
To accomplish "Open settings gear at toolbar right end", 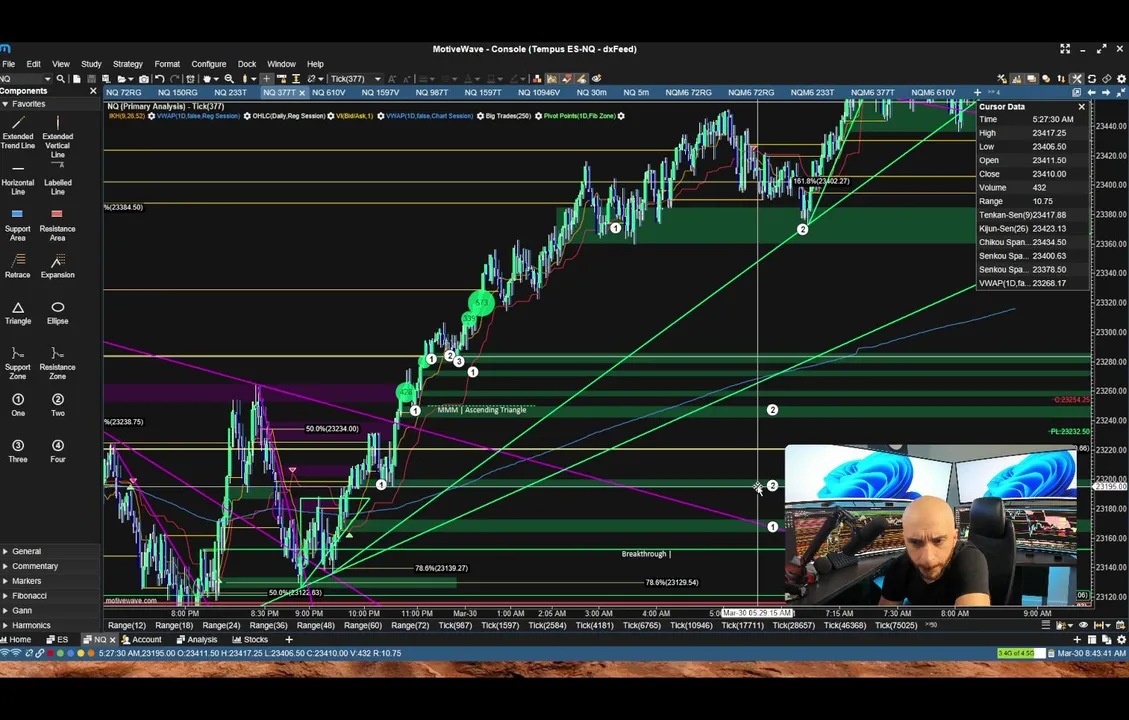I will tap(1121, 78).
